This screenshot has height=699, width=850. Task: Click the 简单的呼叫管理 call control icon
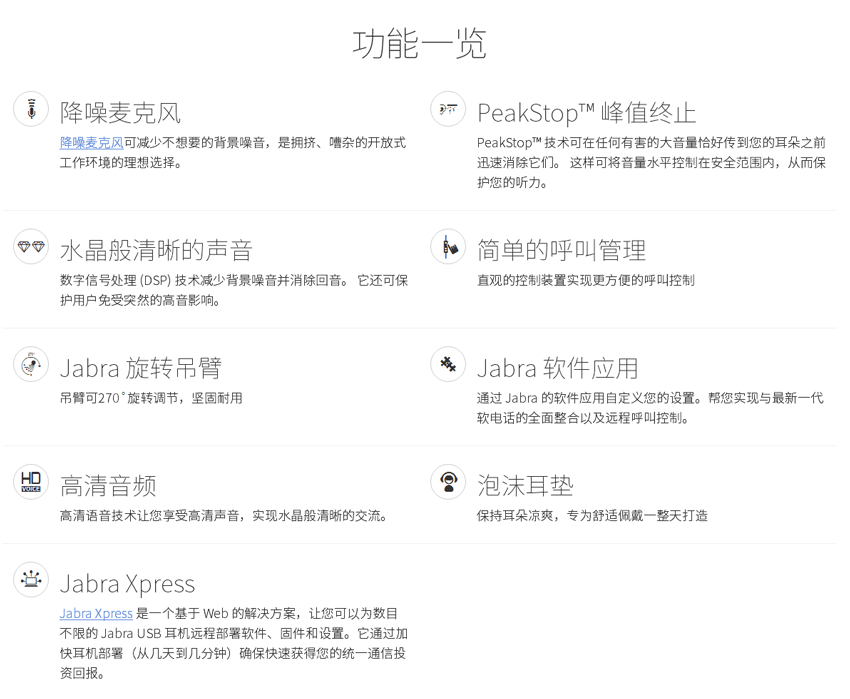pos(448,247)
